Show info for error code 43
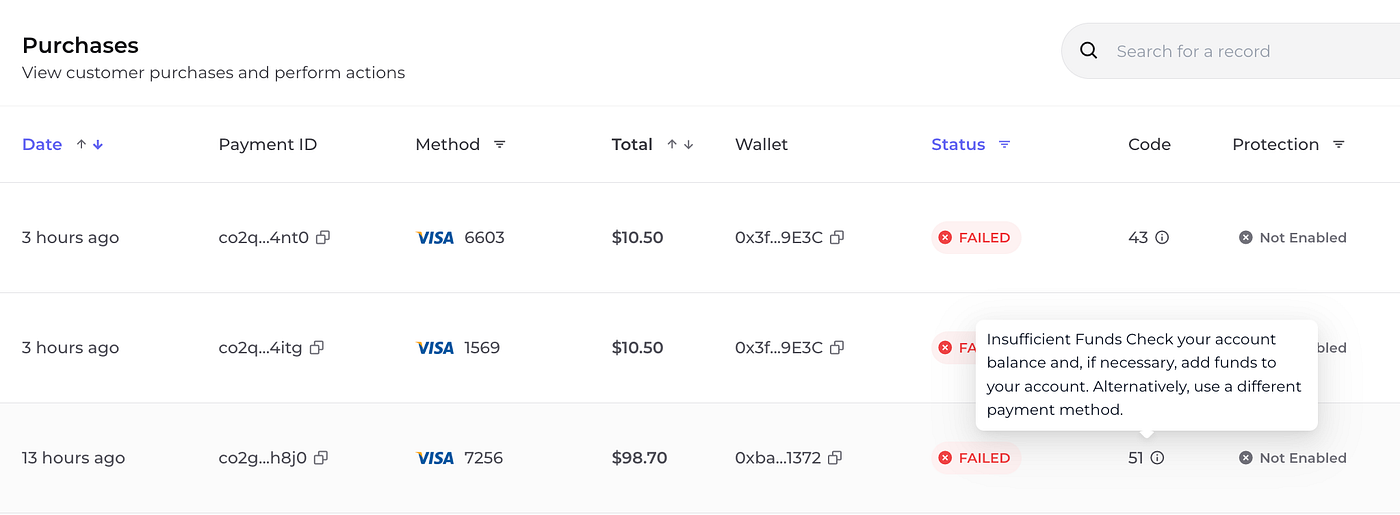 coord(1162,238)
